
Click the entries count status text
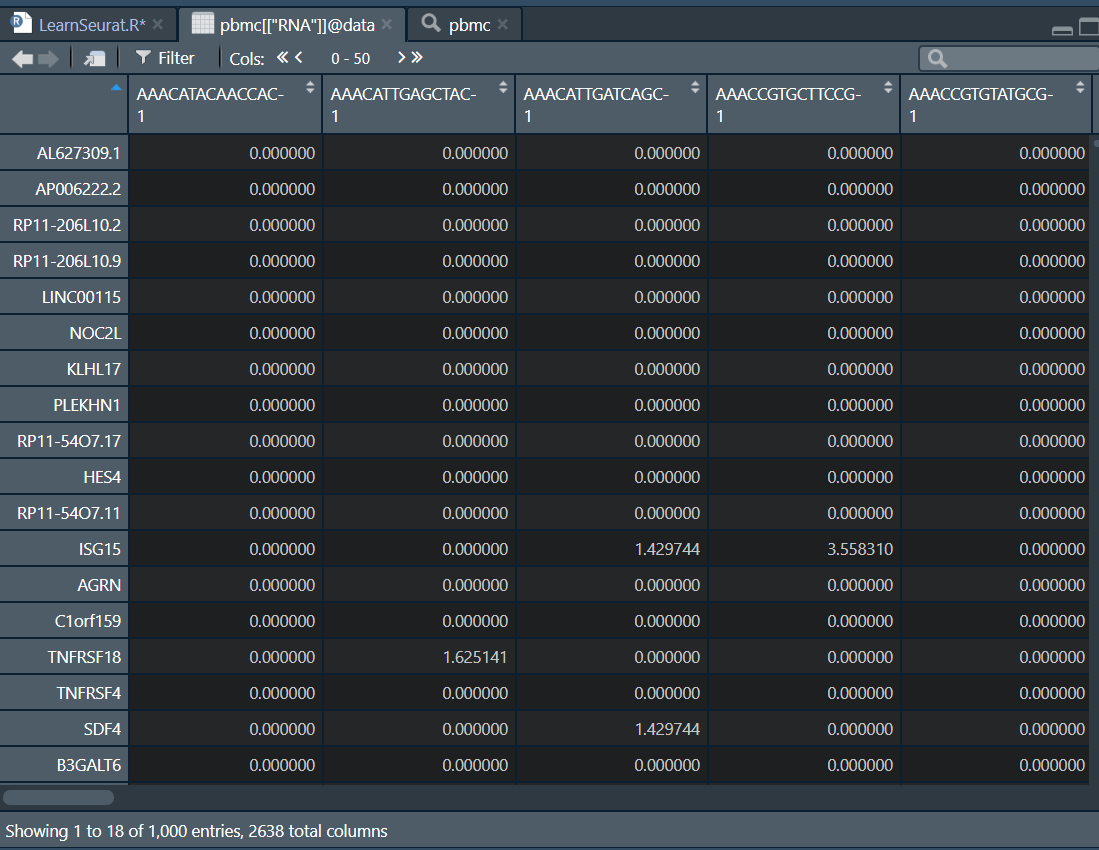pos(196,831)
